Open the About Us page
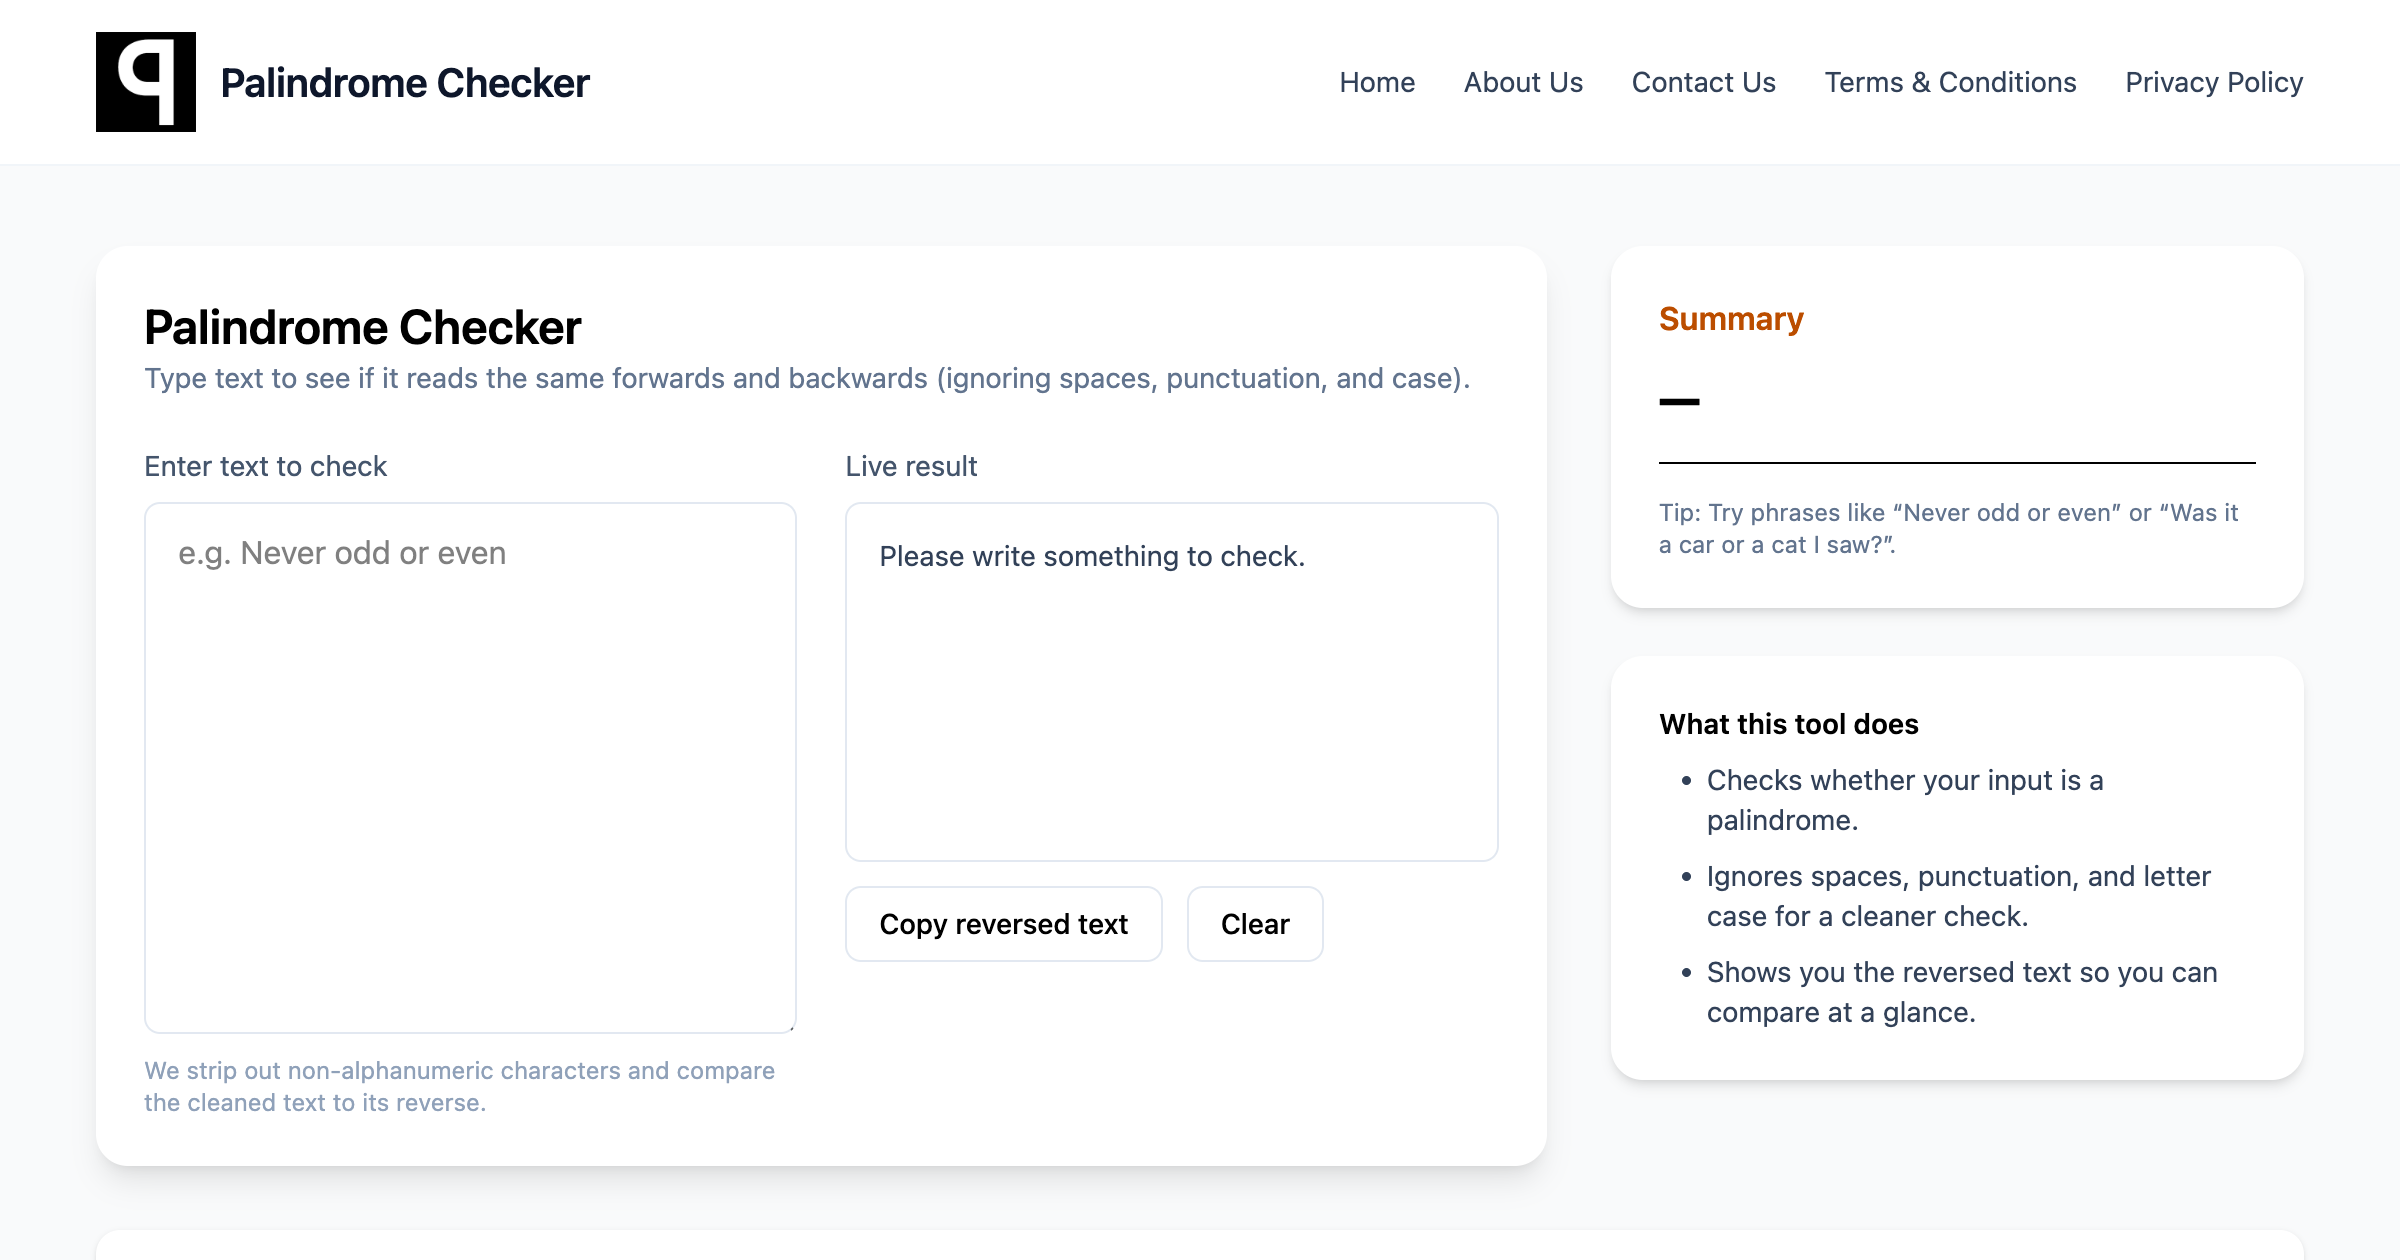This screenshot has width=2400, height=1260. point(1523,82)
